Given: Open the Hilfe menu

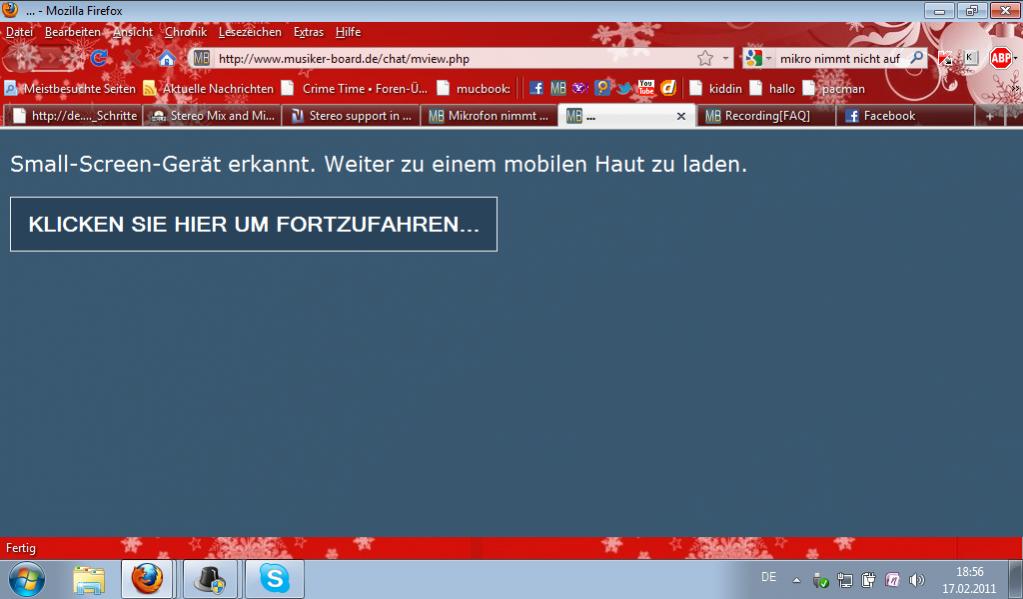Looking at the screenshot, I should coord(348,32).
